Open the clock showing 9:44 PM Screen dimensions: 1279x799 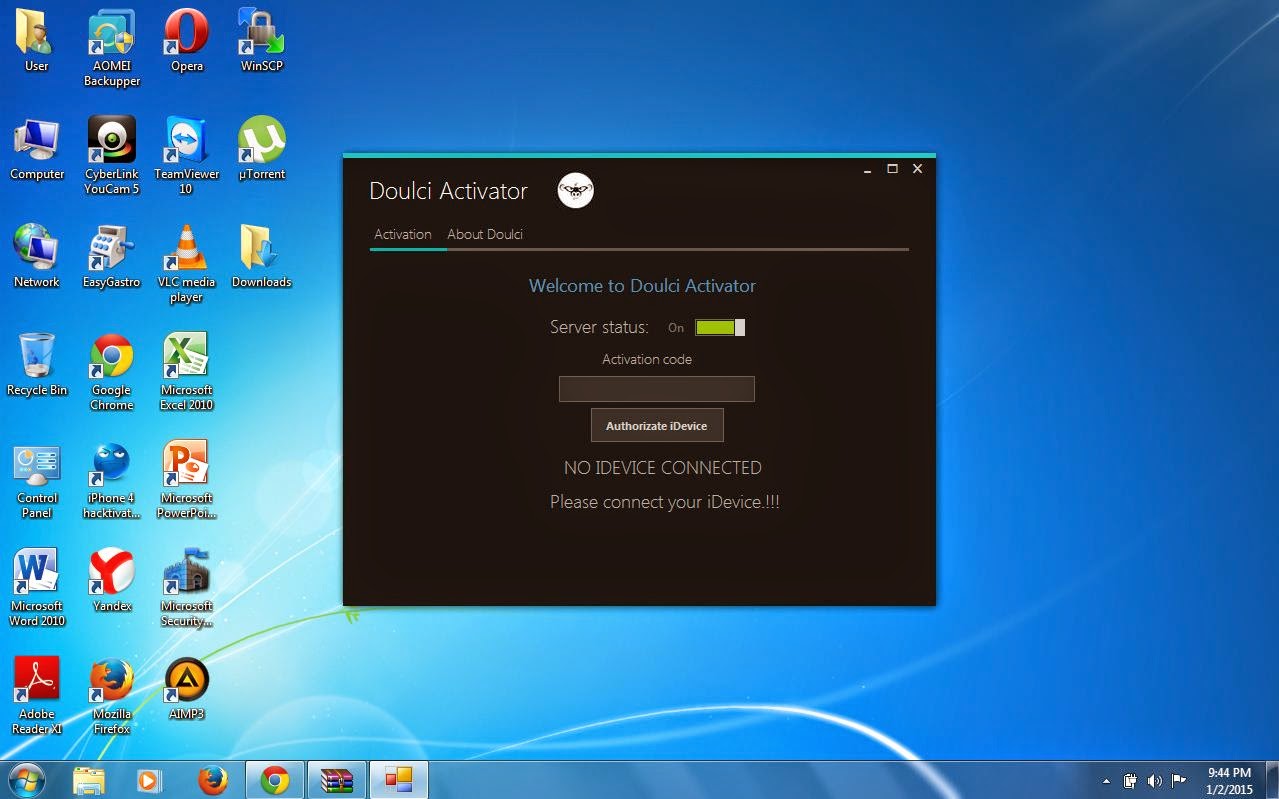[x=1229, y=780]
